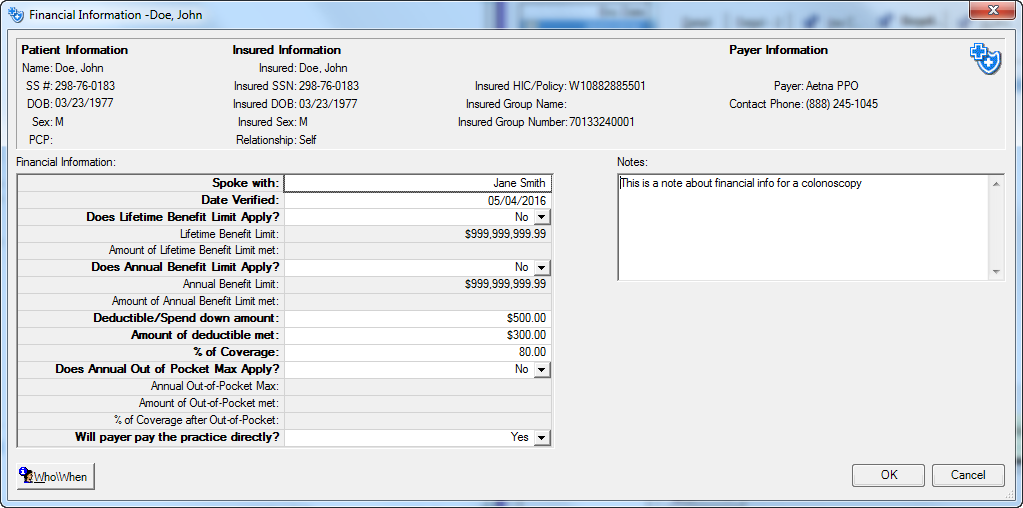The image size is (1023, 508).
Task: Click the % of Coverage value field
Action: pyautogui.click(x=418, y=352)
